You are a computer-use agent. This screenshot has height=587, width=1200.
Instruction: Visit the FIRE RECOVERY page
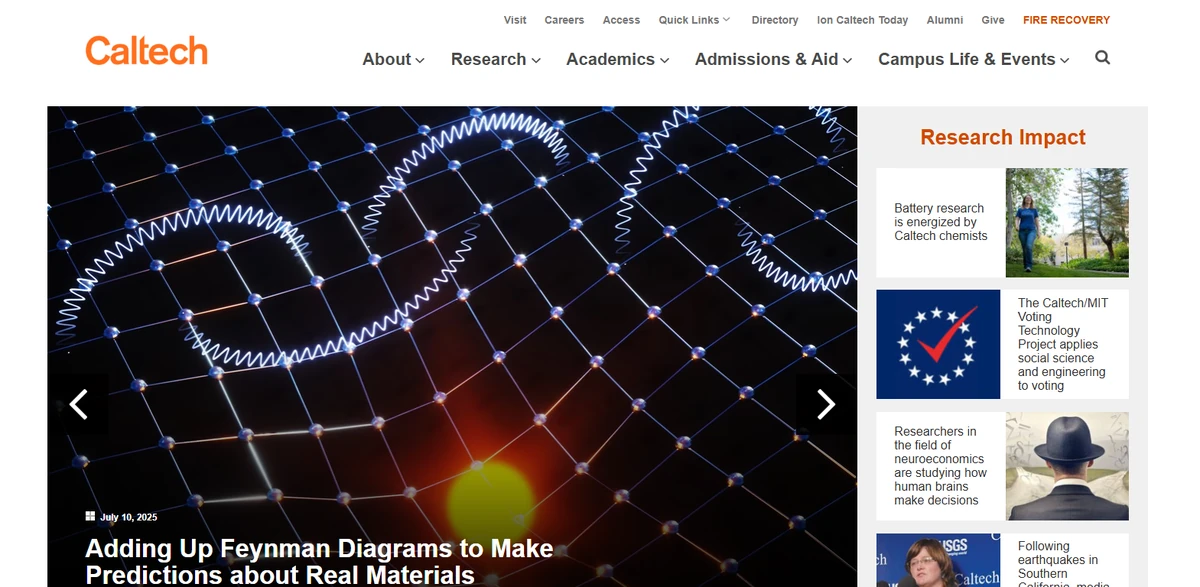tap(1066, 19)
